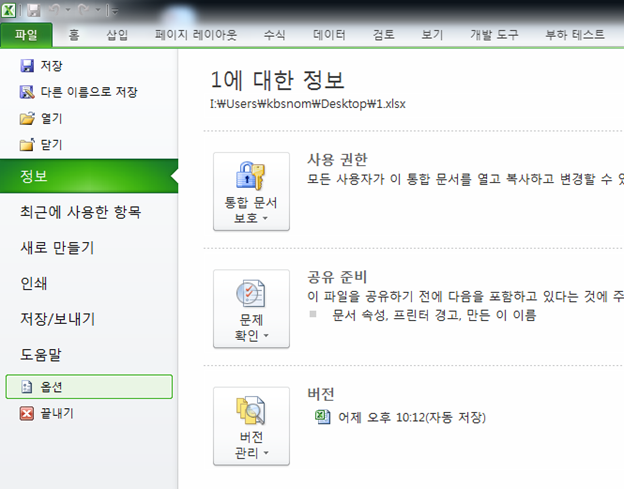This screenshot has width=624, height=489.
Task: Open the 버전 관리 dropdown button
Action: [x=251, y=426]
